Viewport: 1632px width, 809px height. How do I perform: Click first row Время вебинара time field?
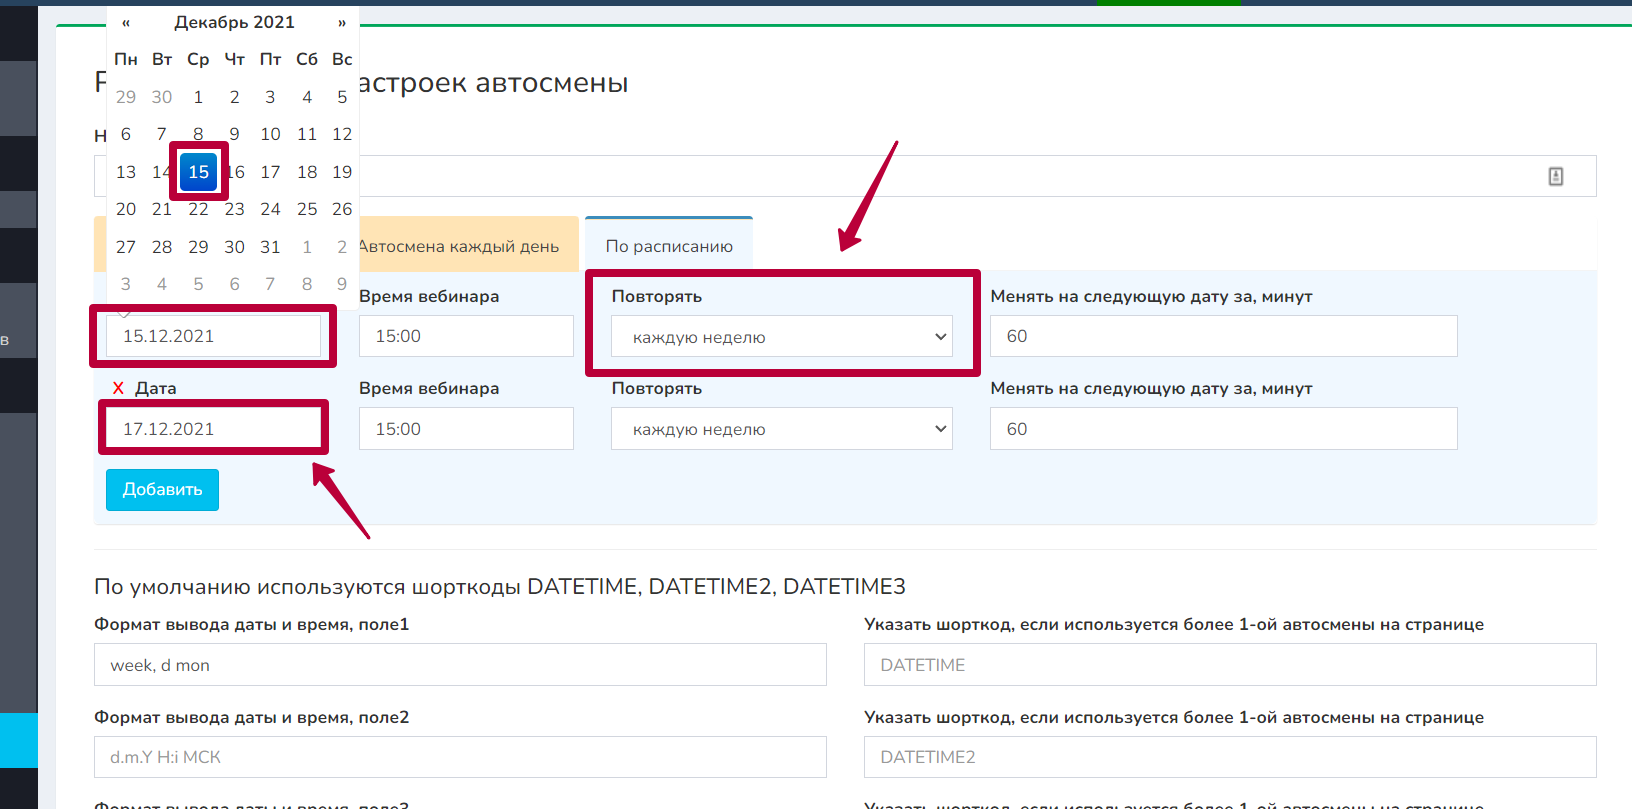click(x=466, y=336)
